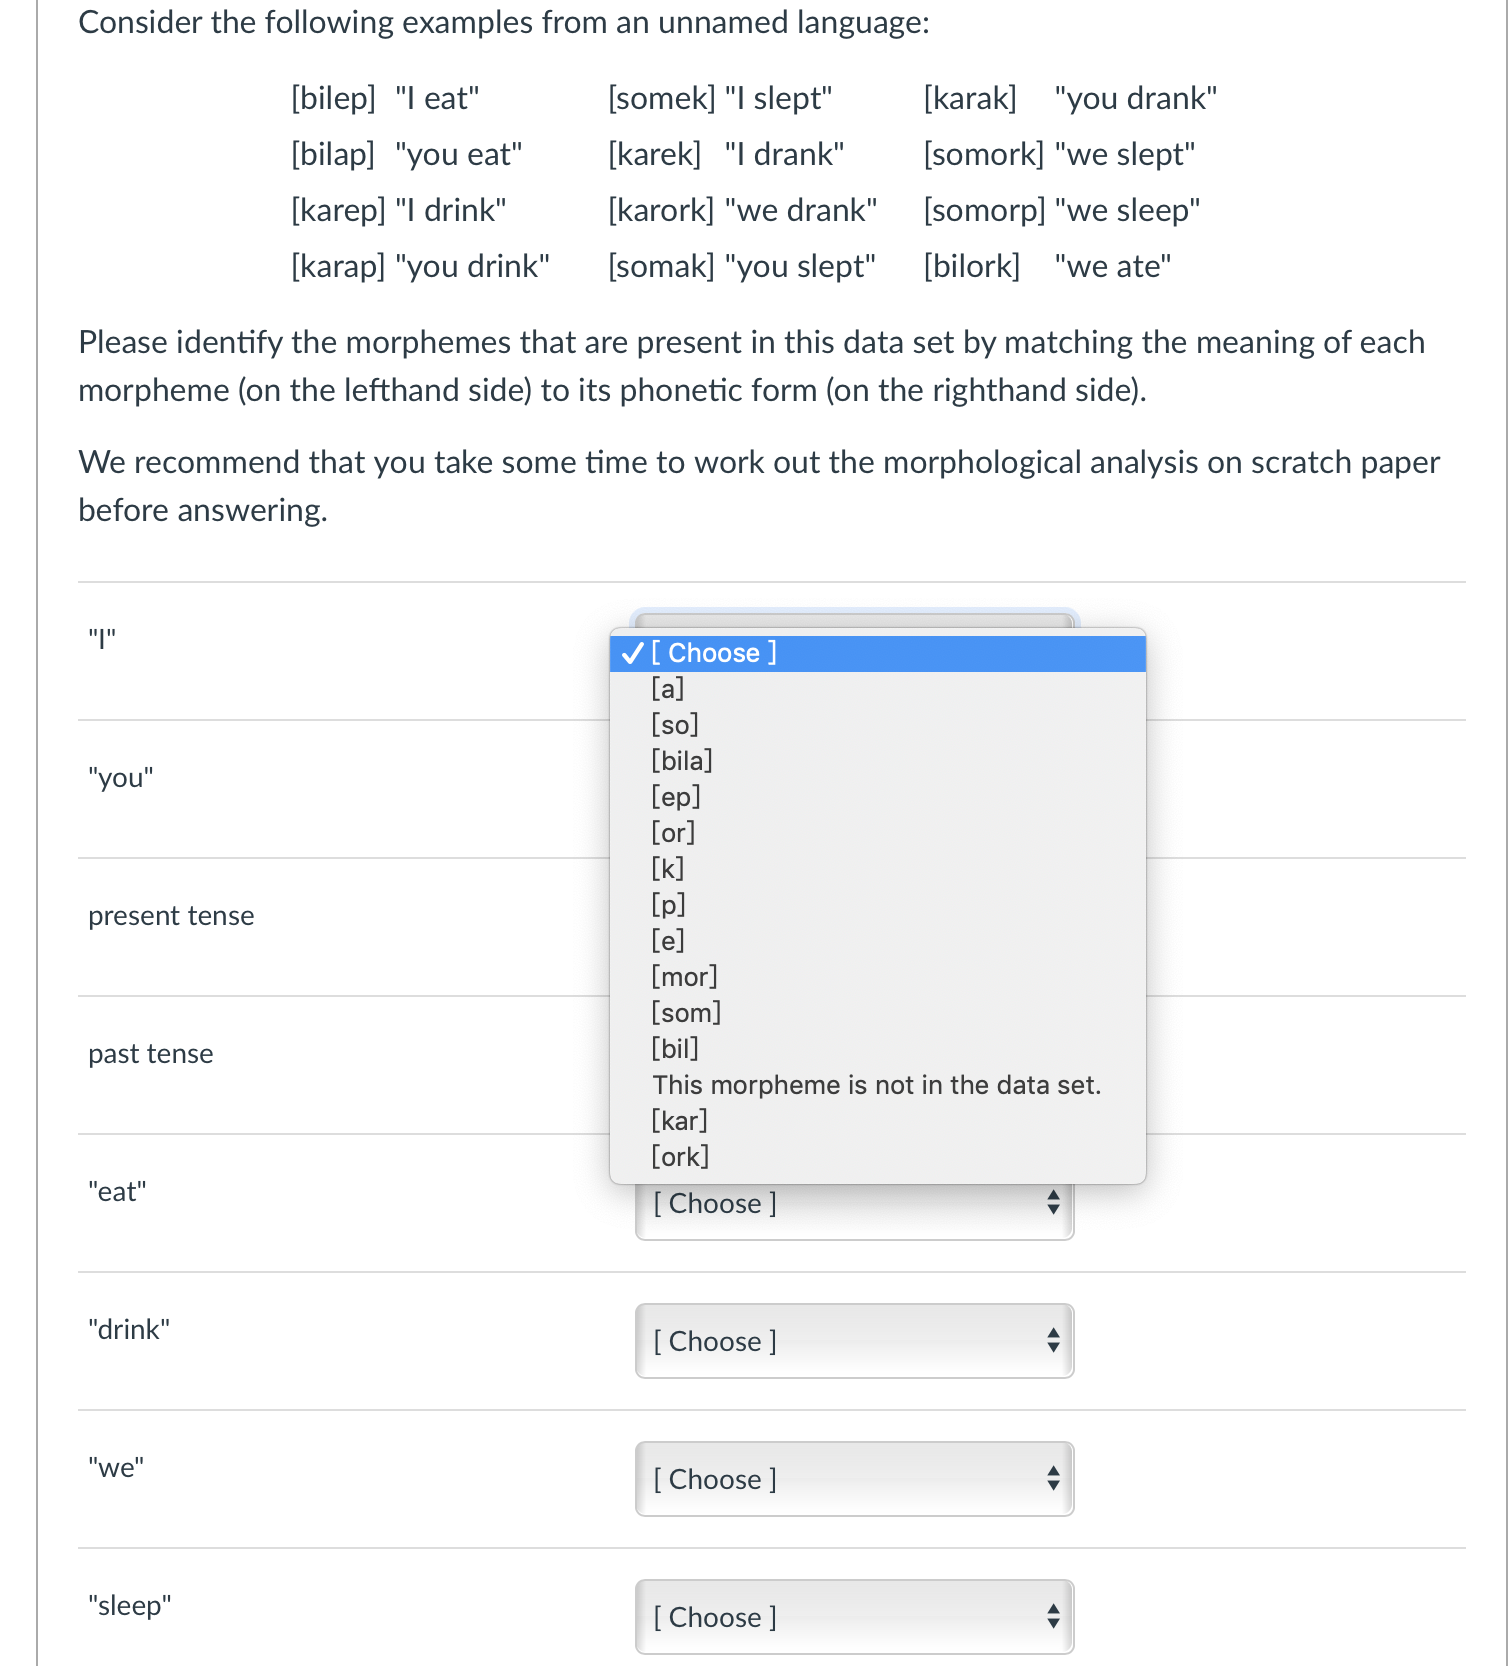This screenshot has height=1666, width=1512.
Task: Expand the "we" morpheme dropdown
Action: tap(855, 1479)
